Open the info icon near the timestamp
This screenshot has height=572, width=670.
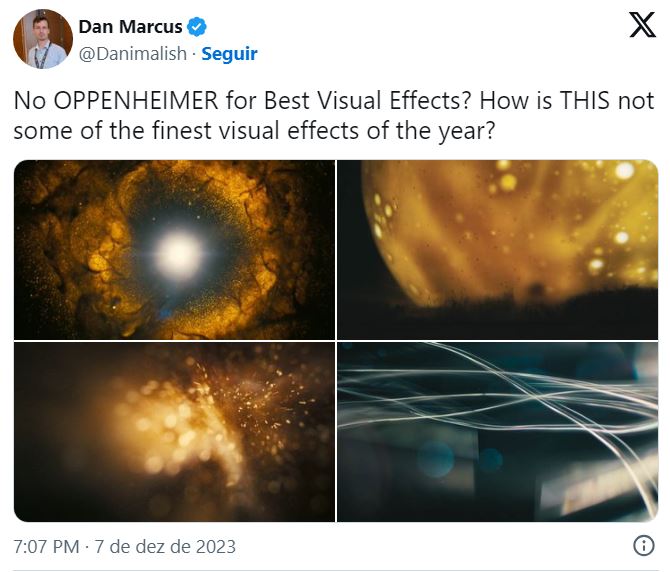point(644,546)
